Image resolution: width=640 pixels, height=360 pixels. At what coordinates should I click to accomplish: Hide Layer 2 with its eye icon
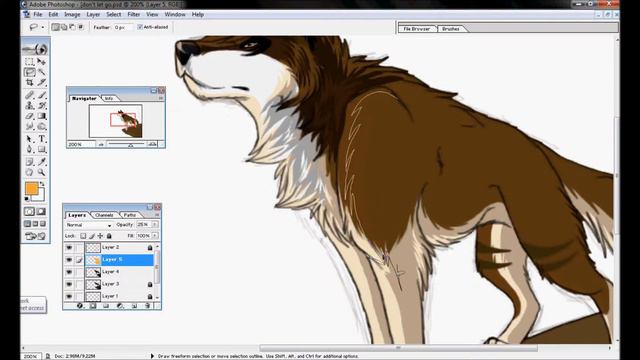(x=69, y=247)
